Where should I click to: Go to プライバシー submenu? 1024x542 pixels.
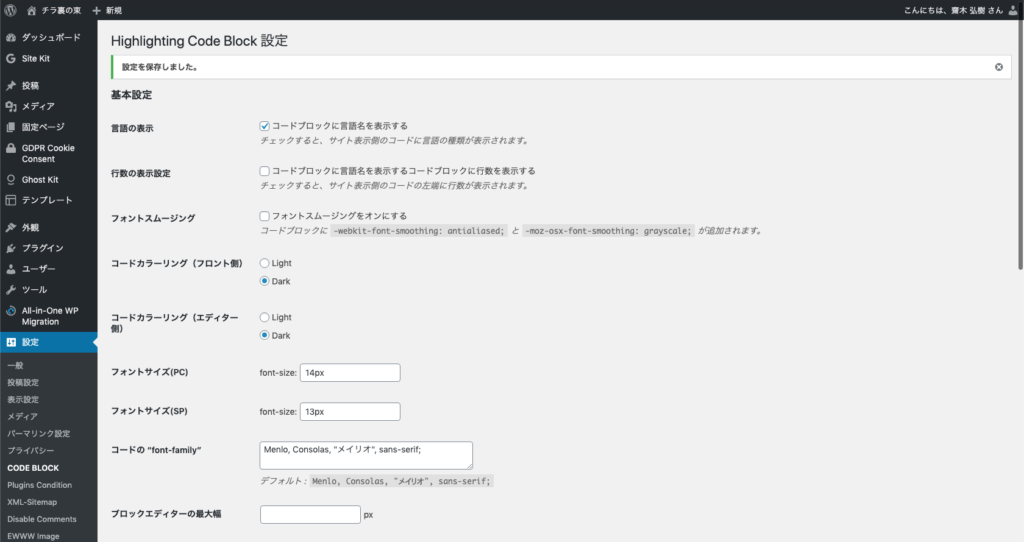(31, 451)
